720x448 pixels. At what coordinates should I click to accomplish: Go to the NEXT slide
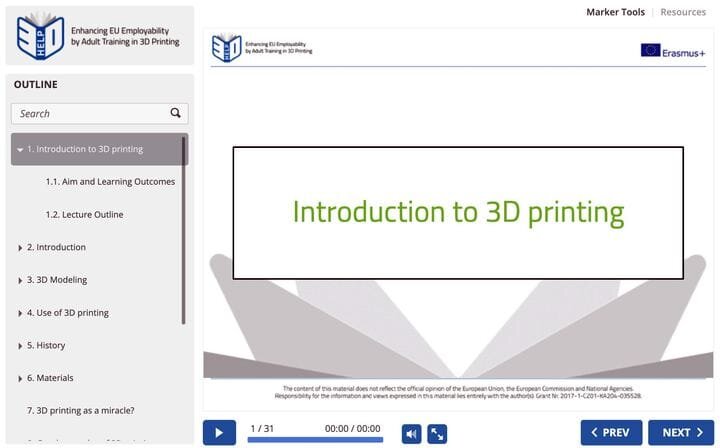(x=681, y=433)
